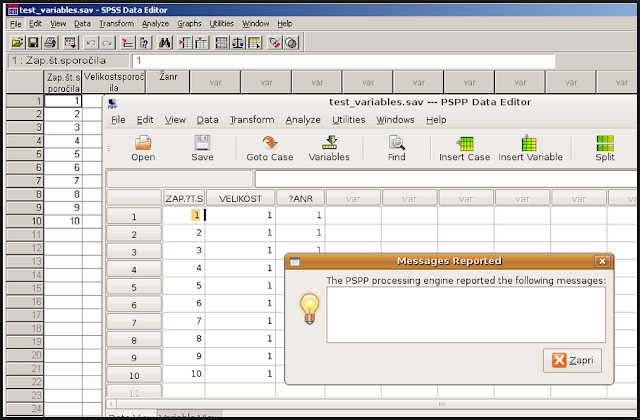Select SPSS column header Velikostsporočila
Viewport: 640px width, 420px height.
[x=114, y=82]
